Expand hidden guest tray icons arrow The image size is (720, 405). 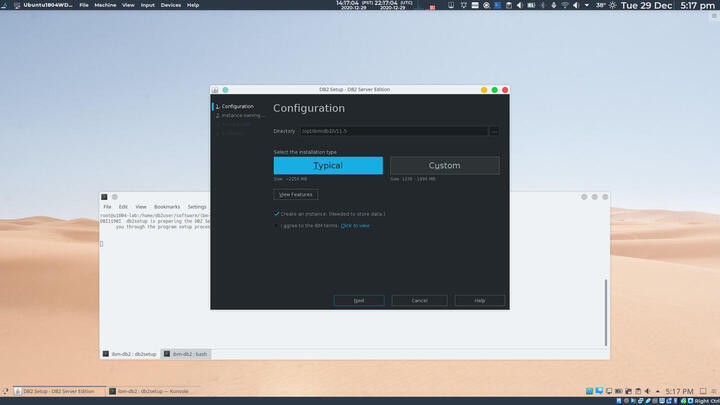(658, 391)
